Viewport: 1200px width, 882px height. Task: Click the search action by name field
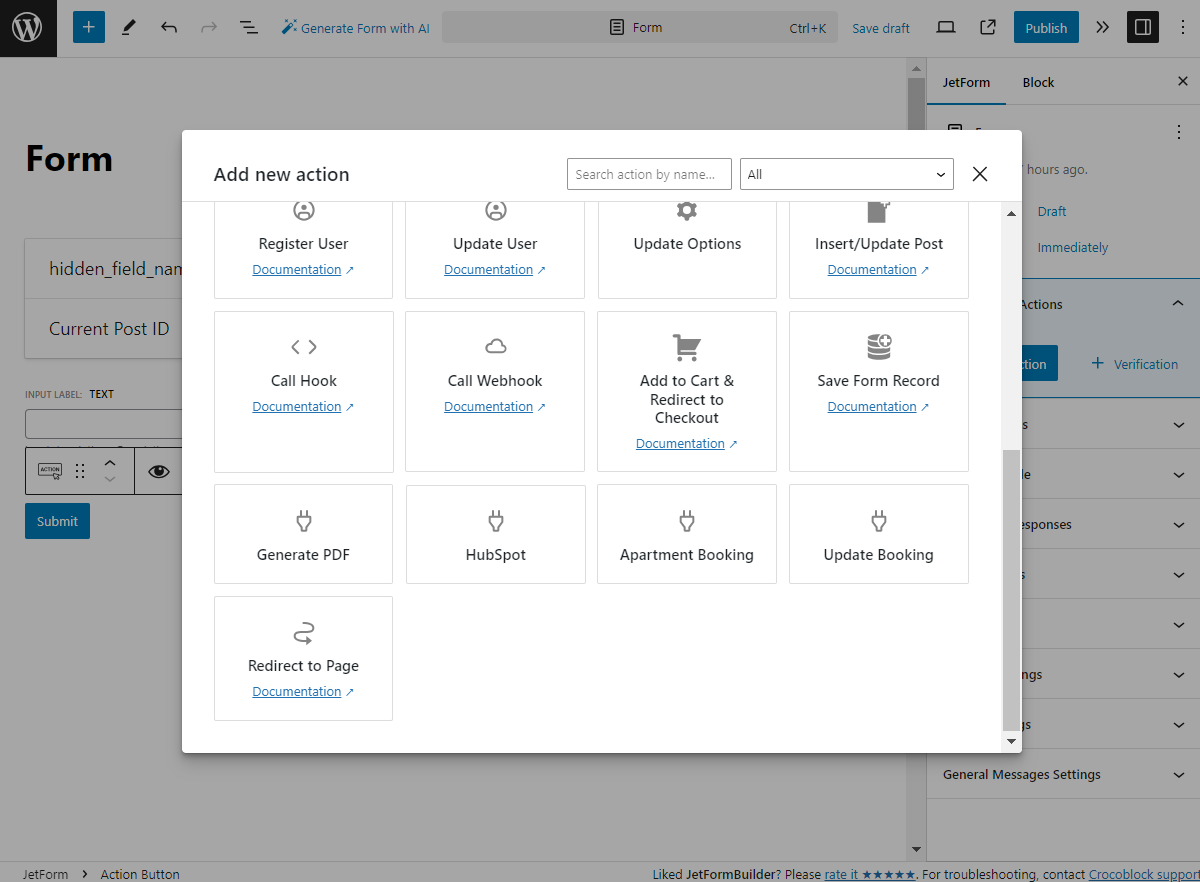(648, 173)
